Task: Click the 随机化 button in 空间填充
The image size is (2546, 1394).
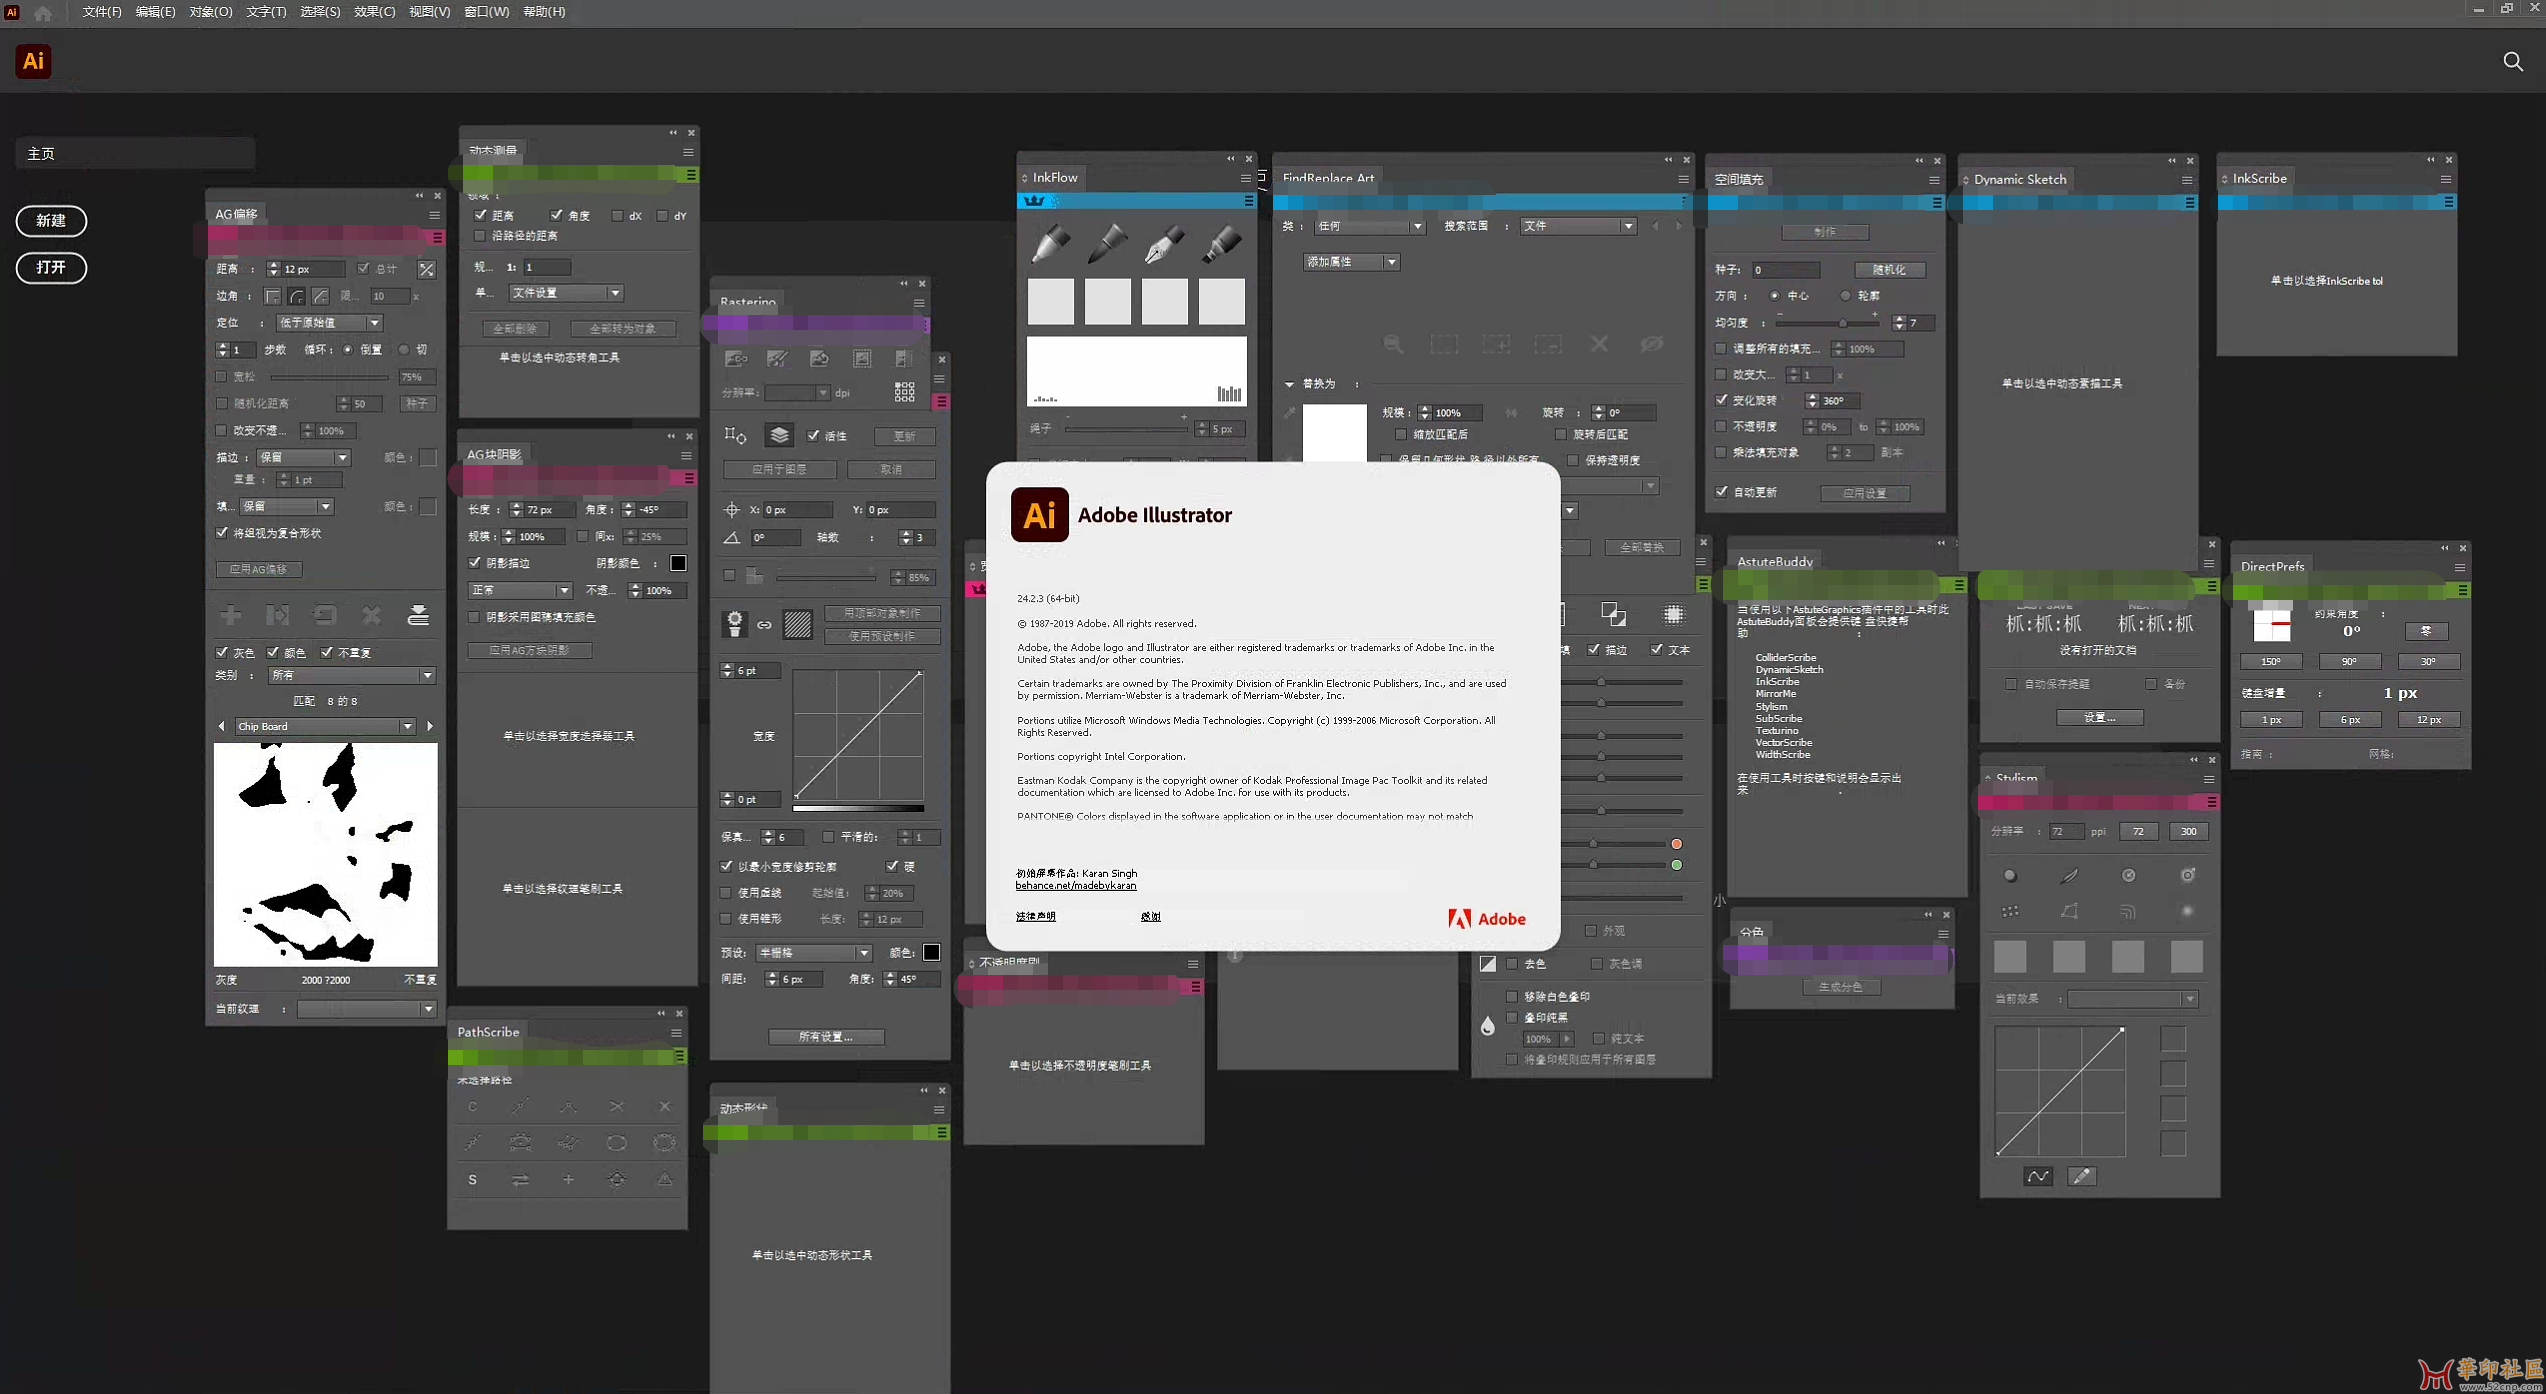Action: (x=1889, y=270)
